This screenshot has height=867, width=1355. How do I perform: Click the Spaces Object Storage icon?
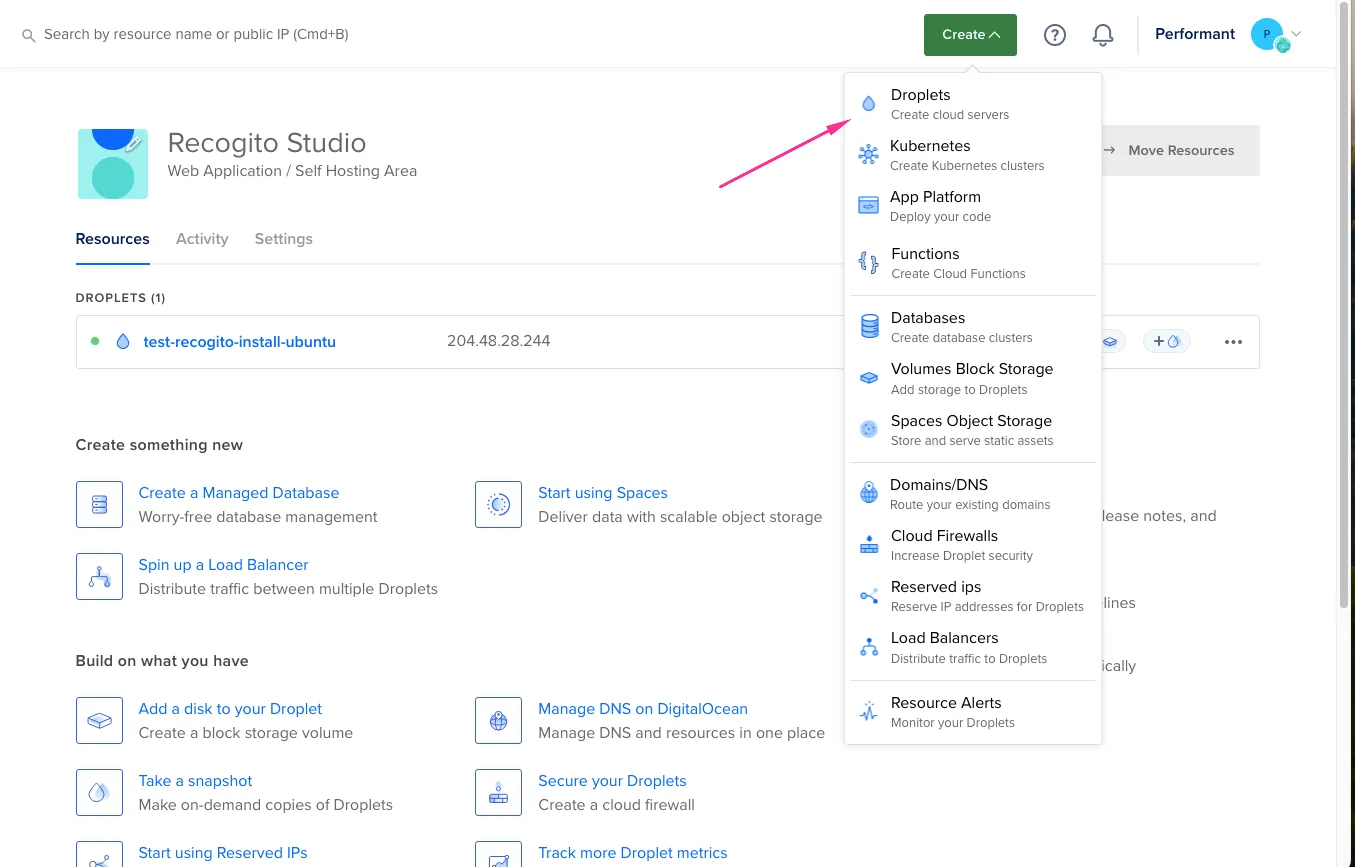tap(869, 430)
